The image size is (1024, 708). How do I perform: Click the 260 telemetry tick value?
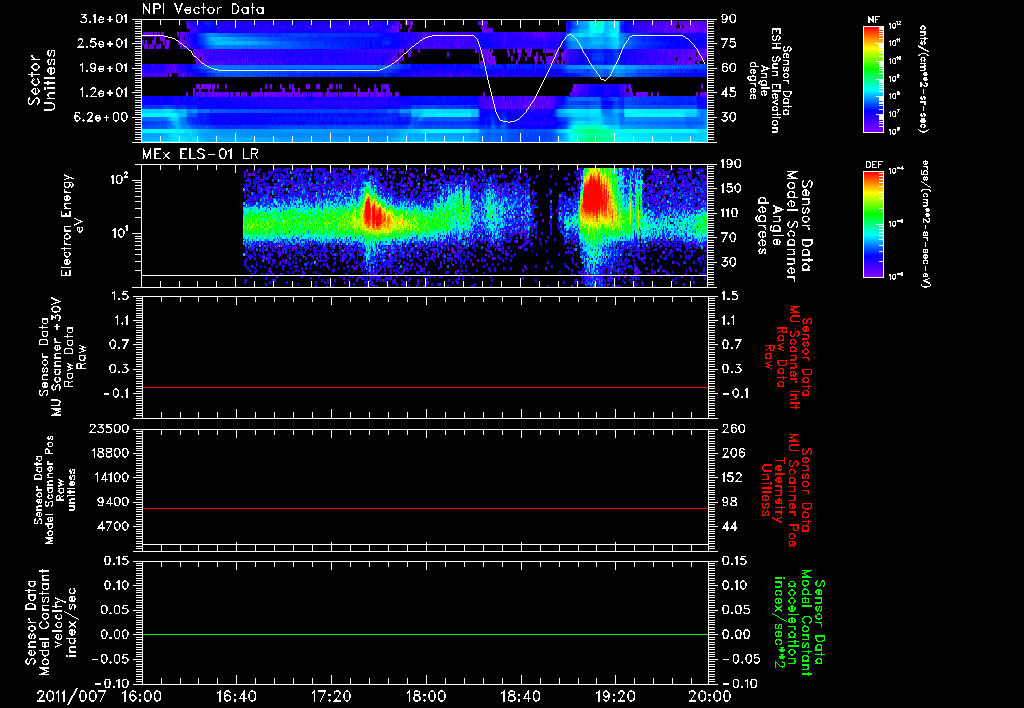pos(731,428)
